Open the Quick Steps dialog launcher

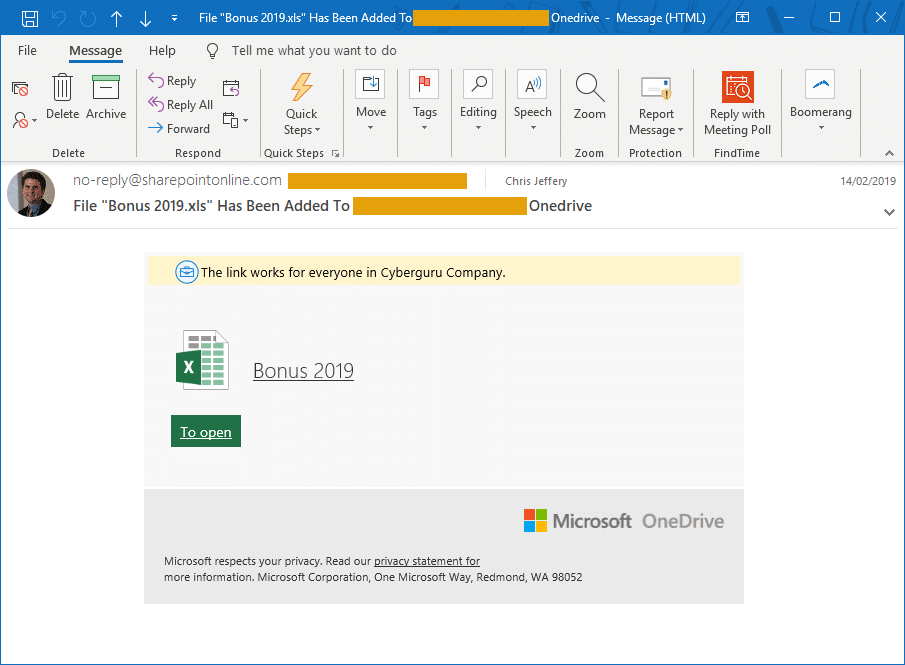click(335, 154)
